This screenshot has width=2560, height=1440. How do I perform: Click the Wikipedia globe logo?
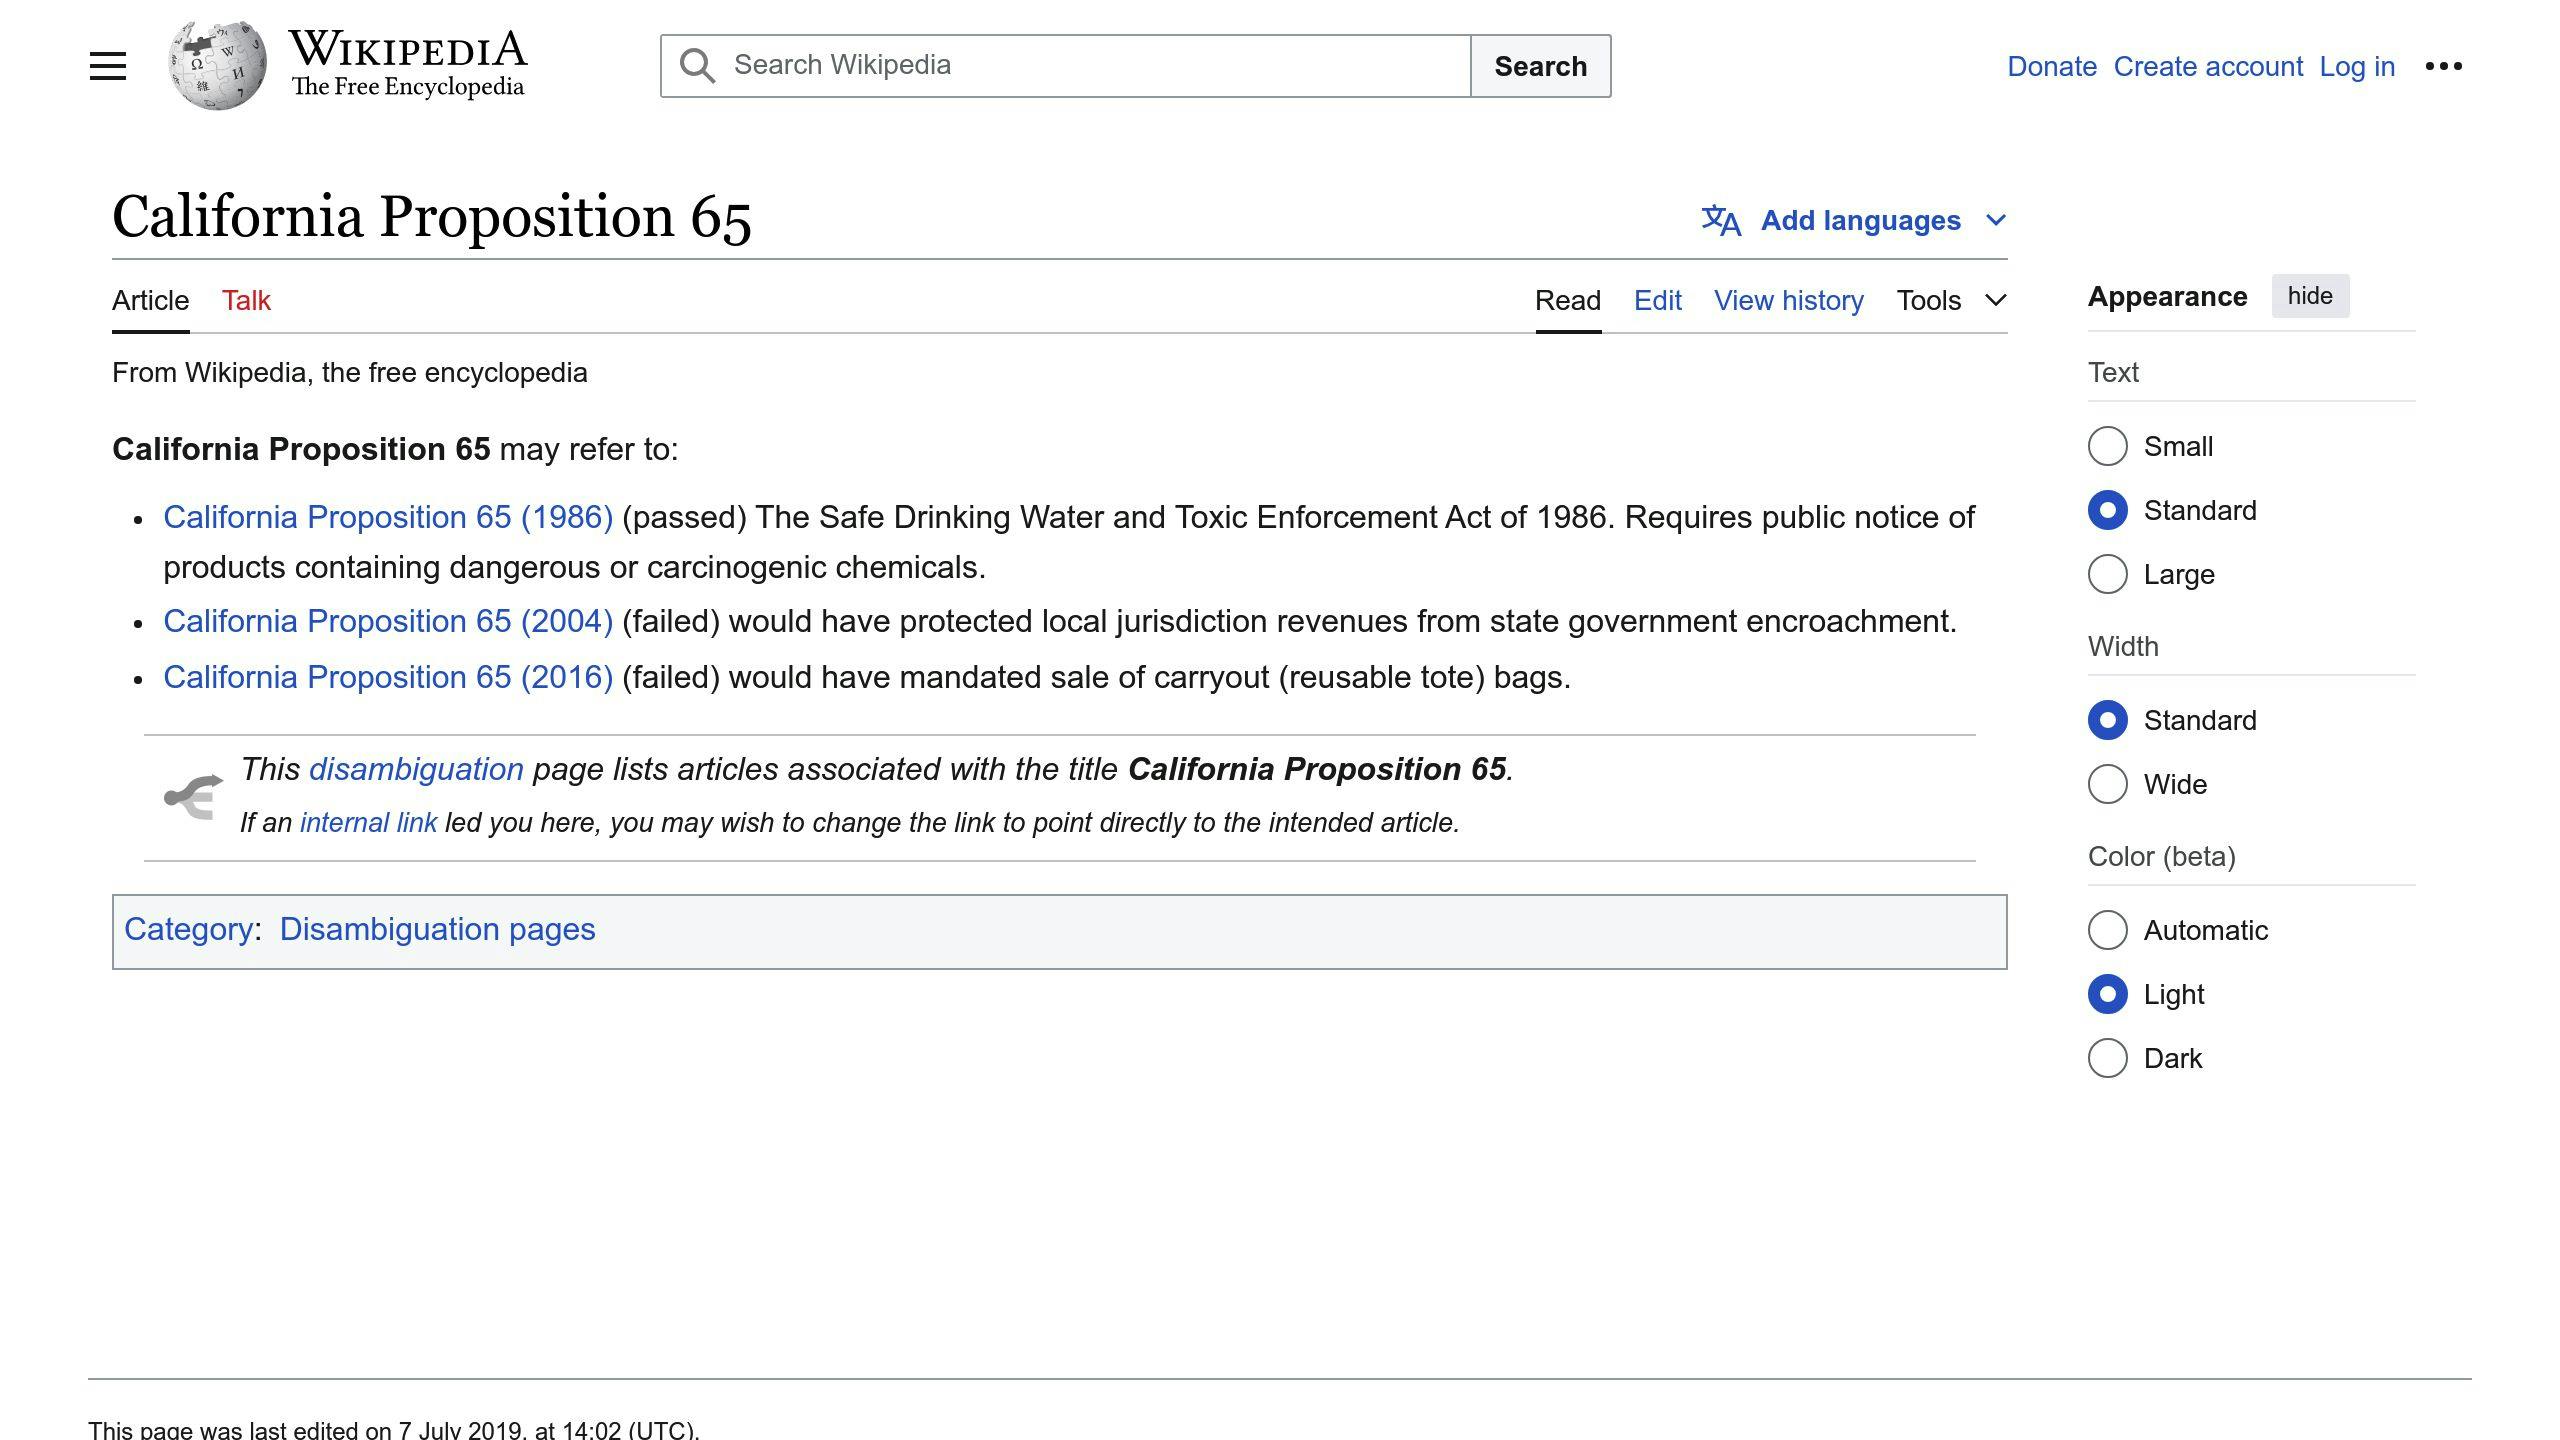217,66
